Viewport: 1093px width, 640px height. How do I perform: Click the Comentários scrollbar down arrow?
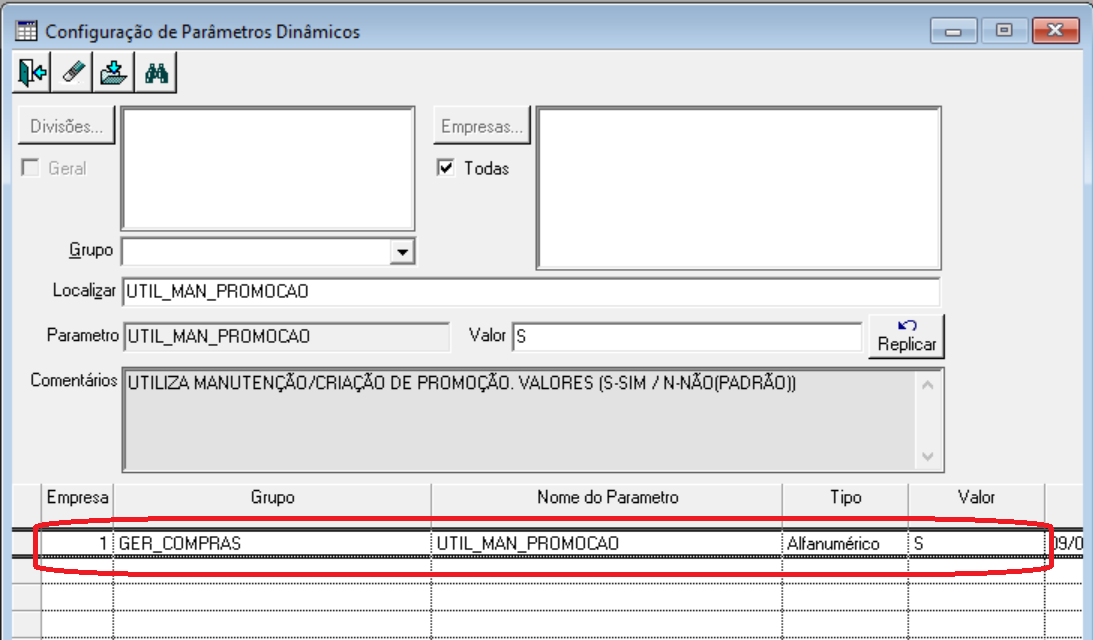coord(928,457)
